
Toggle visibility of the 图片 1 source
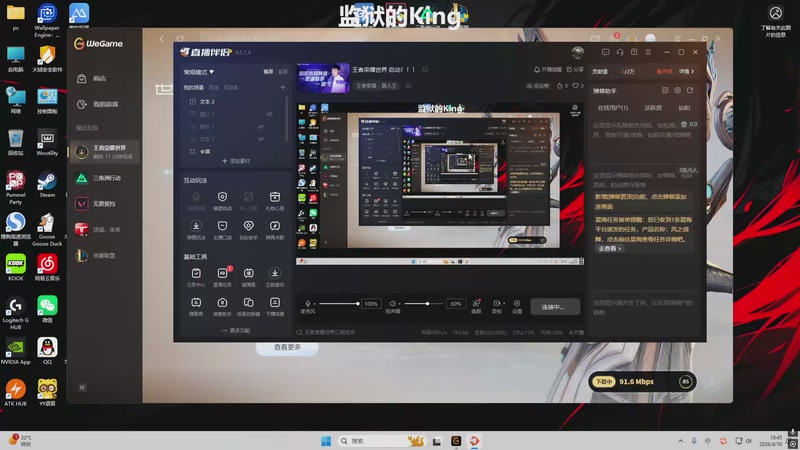[261, 127]
